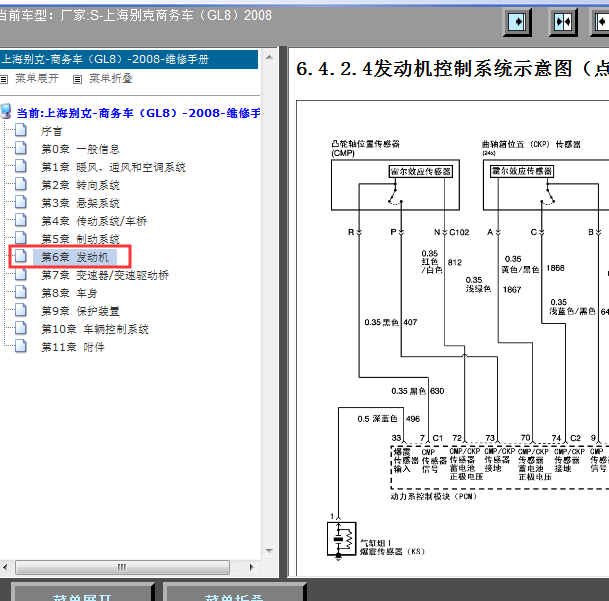Click the page icon next to 第11章 附件
The width and height of the screenshot is (609, 601).
(x=21, y=346)
